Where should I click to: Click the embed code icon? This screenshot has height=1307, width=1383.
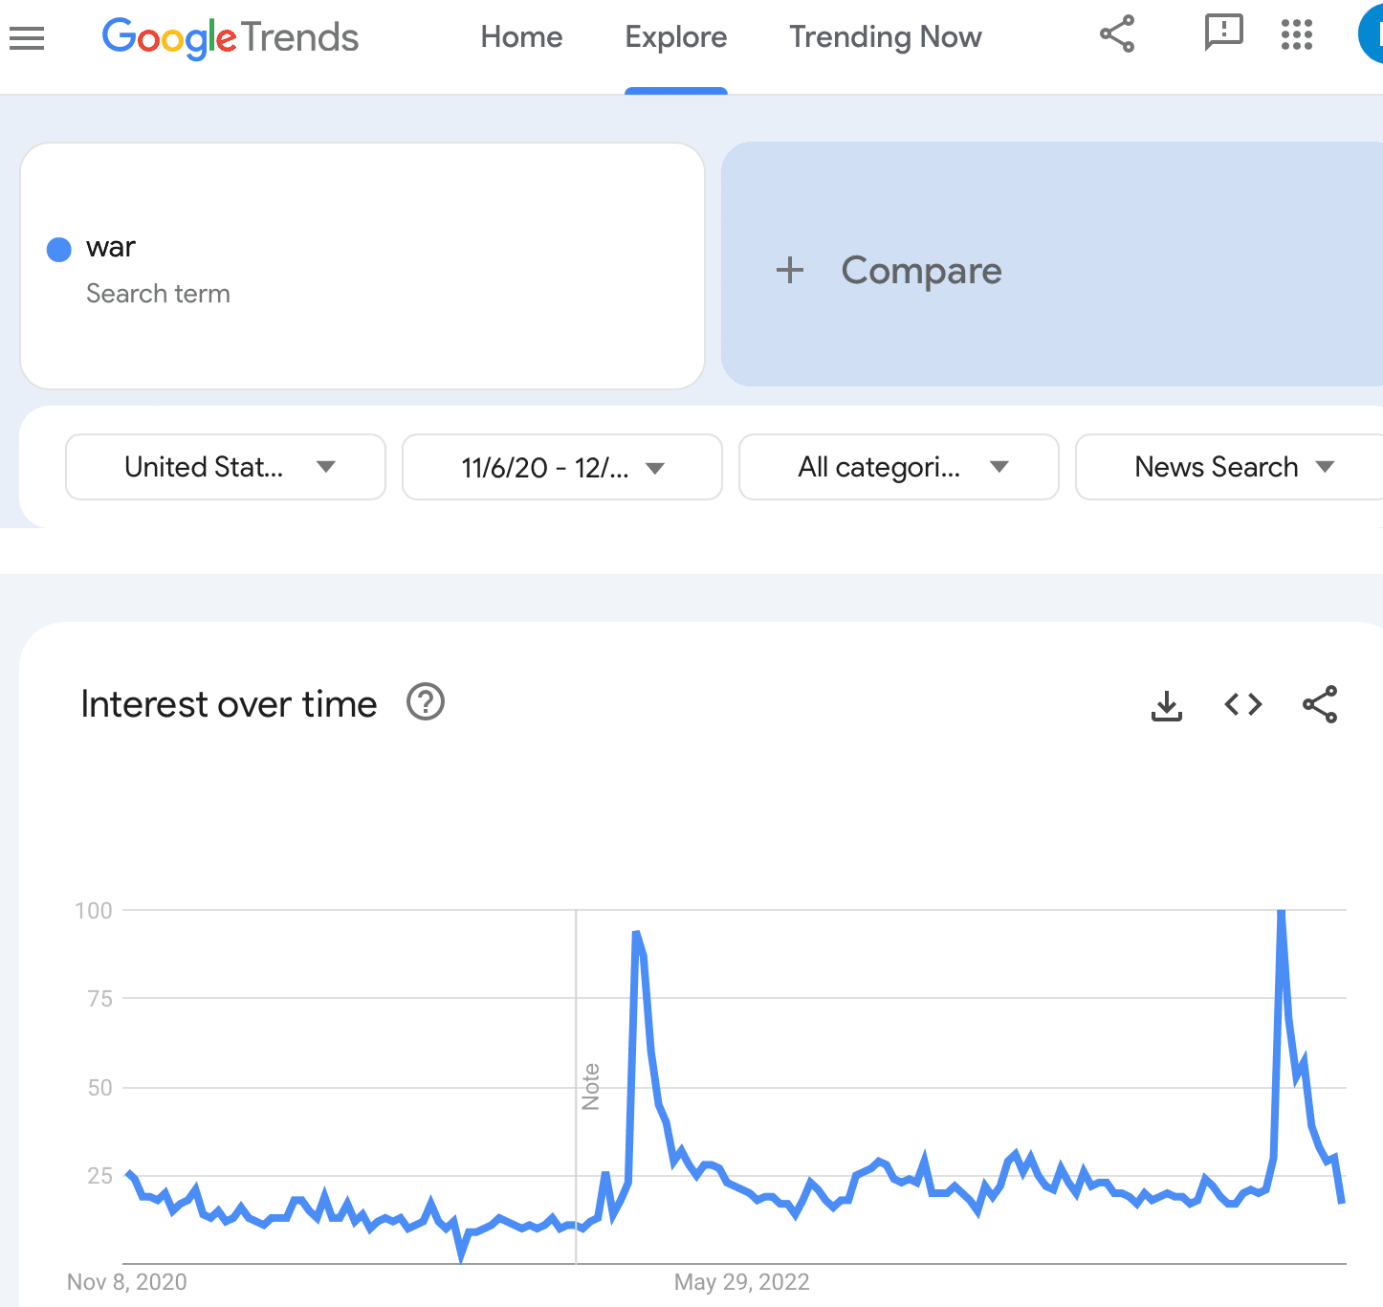[1243, 705]
